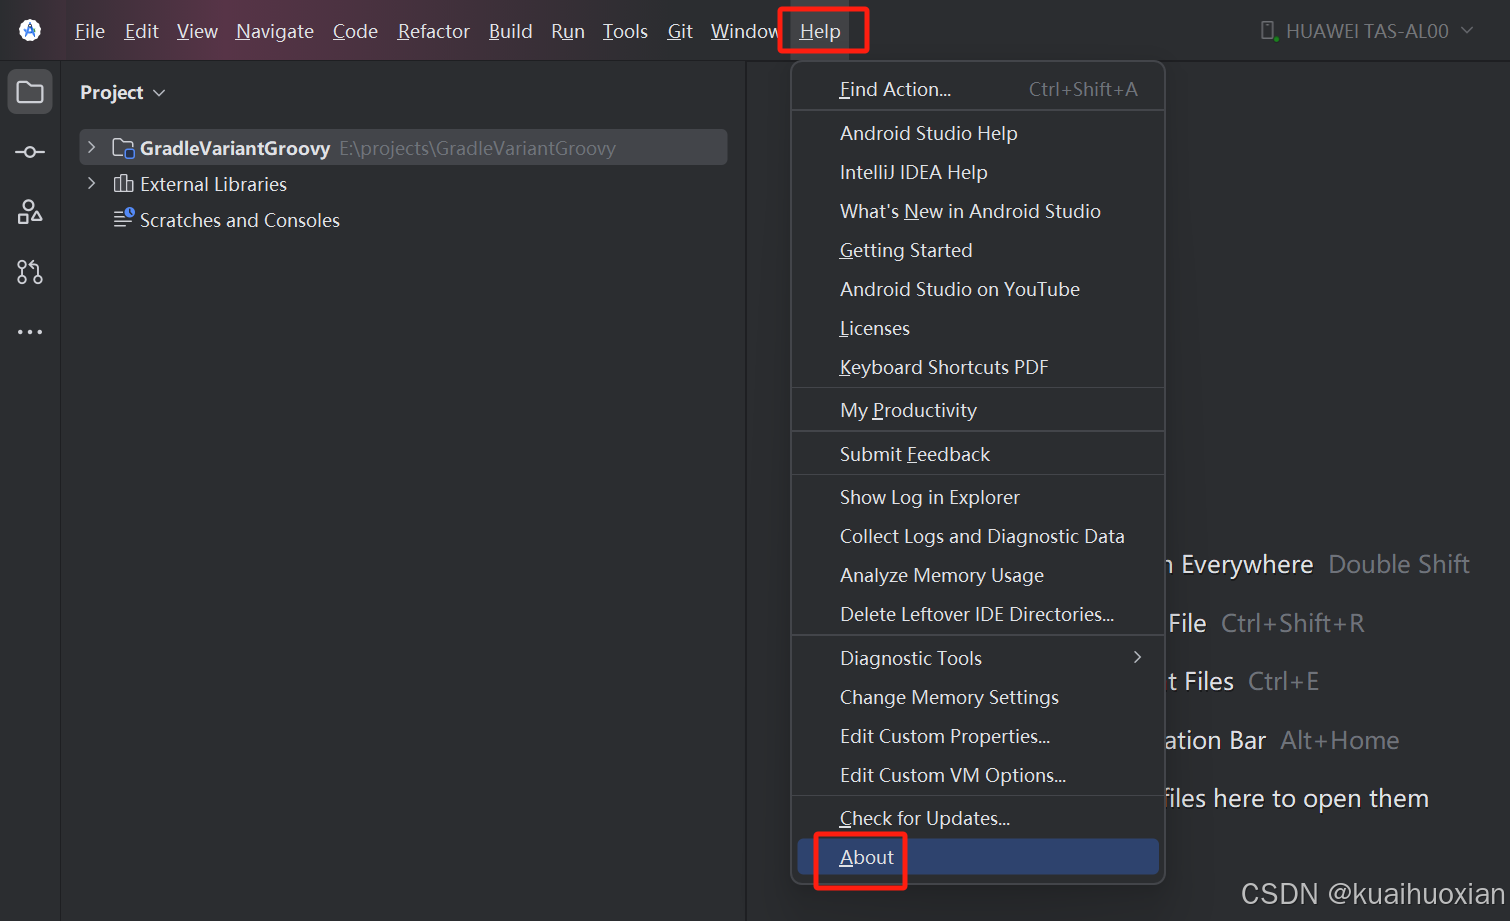Click the About menu entry

(865, 857)
